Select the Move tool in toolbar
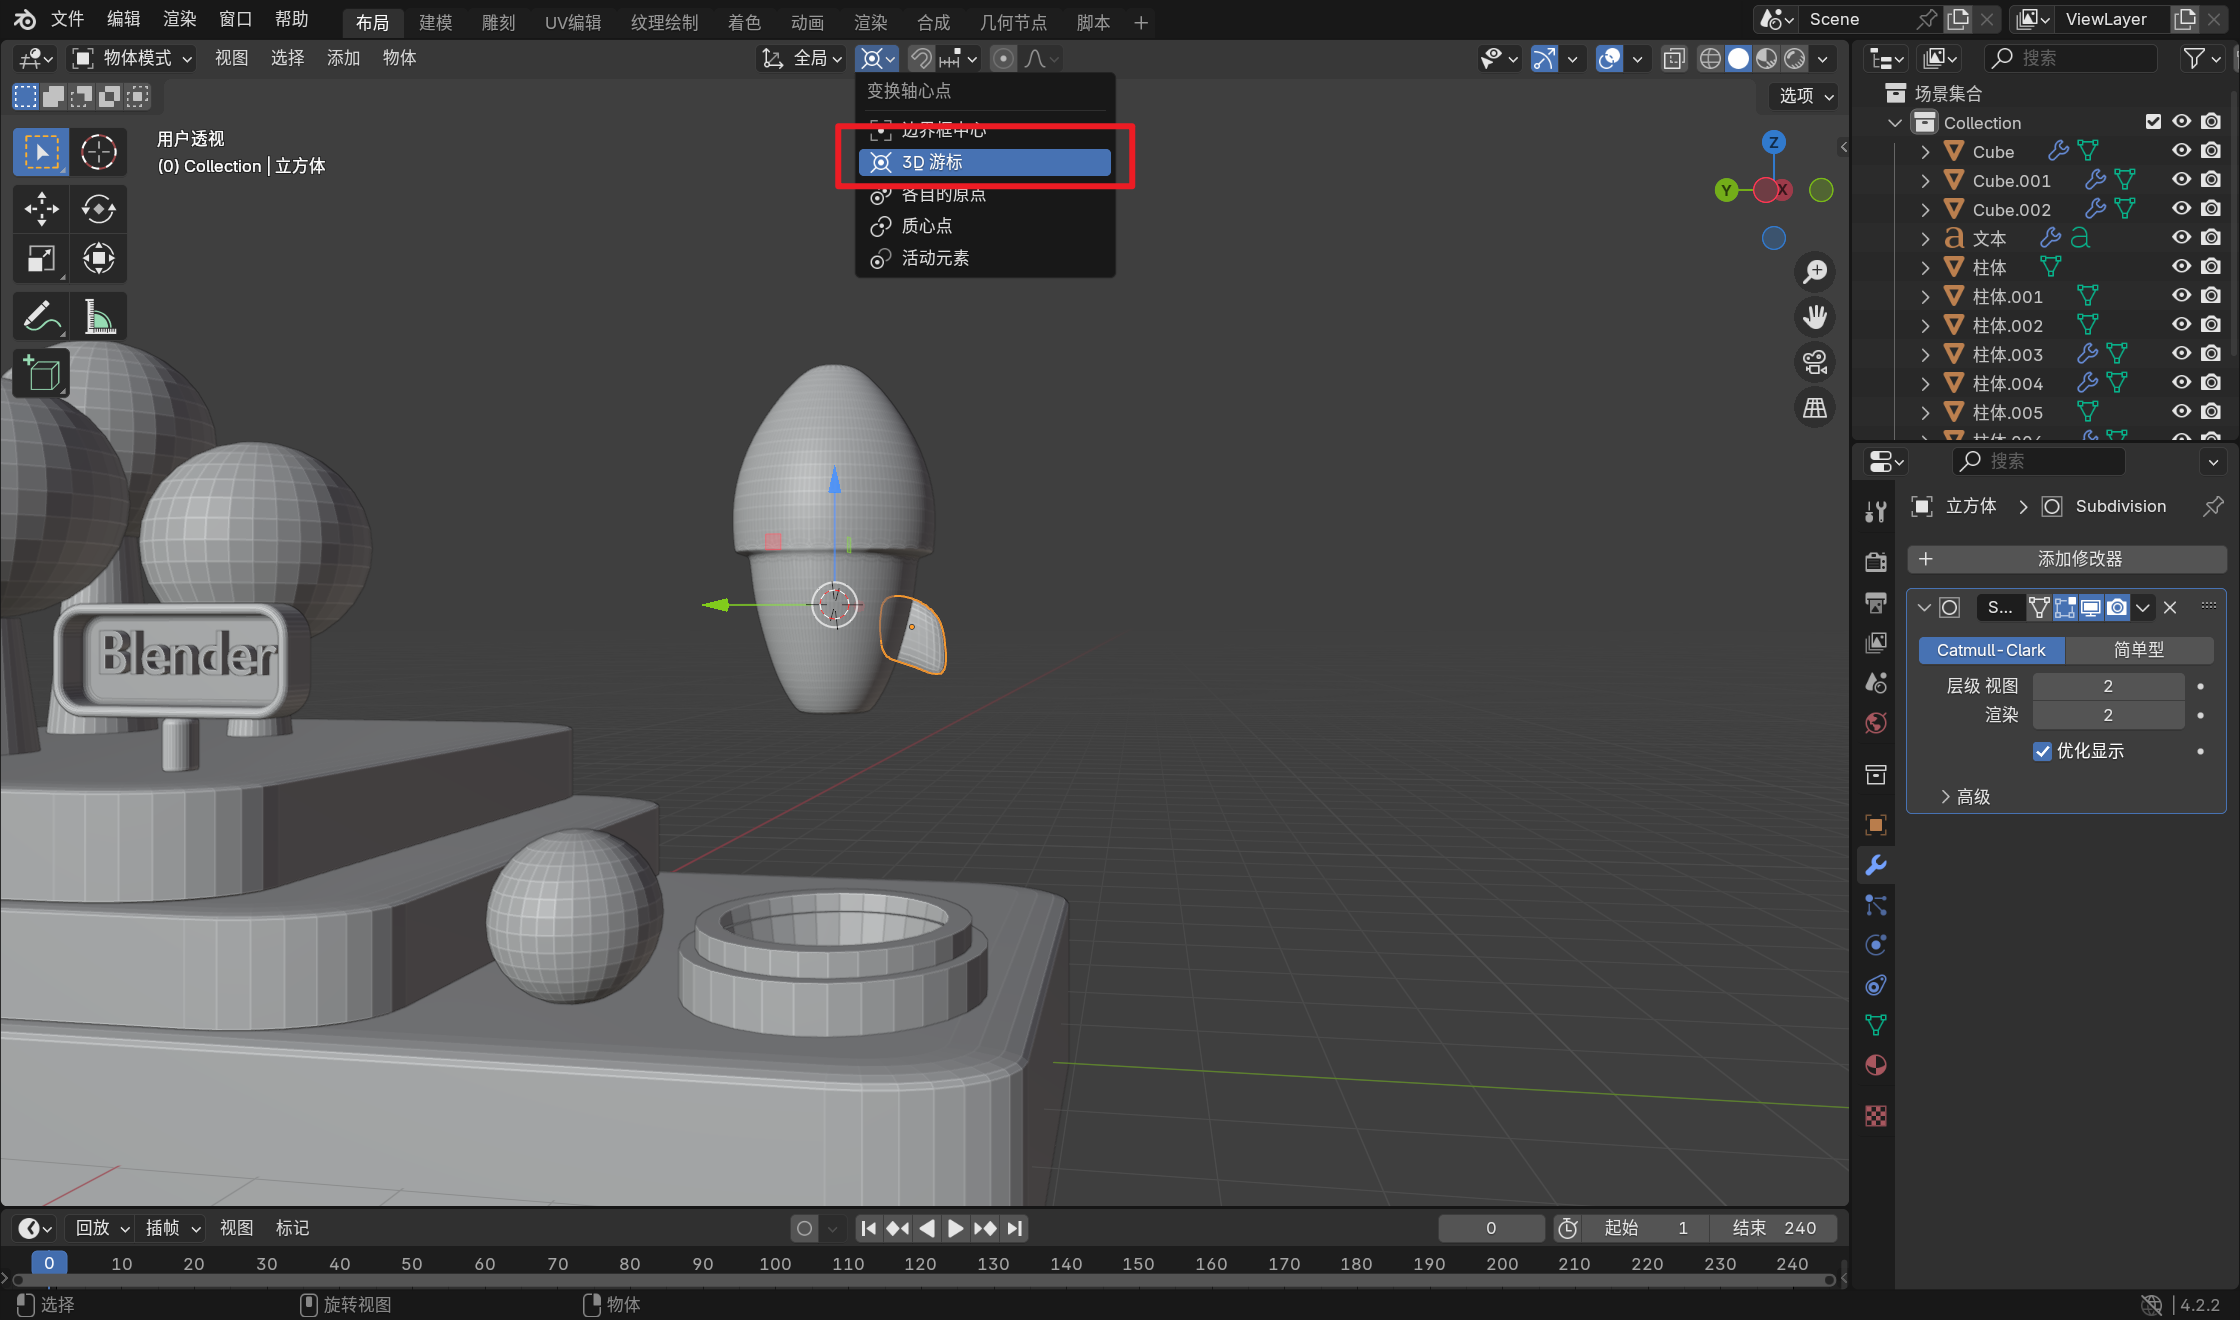Image resolution: width=2240 pixels, height=1320 pixels. 41,209
